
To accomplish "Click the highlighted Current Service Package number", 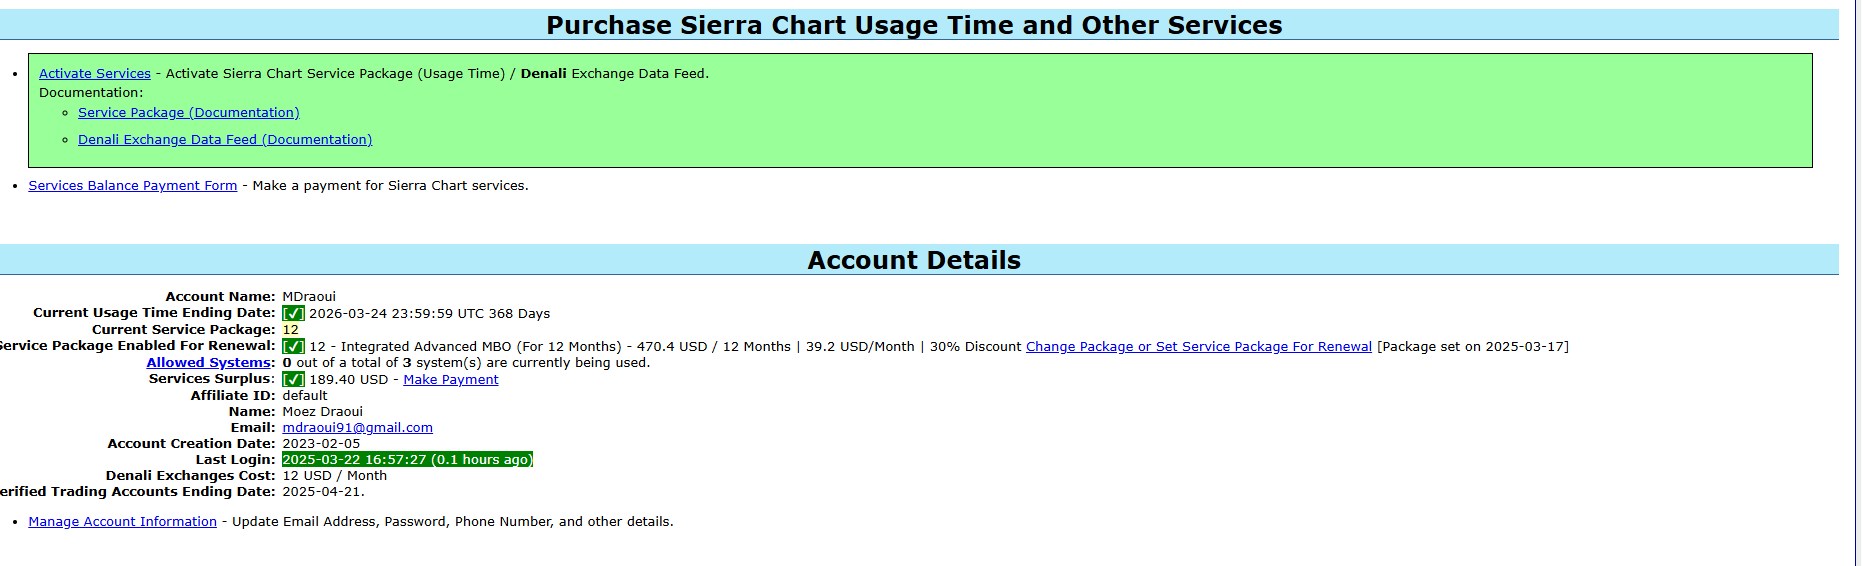I will [290, 330].
